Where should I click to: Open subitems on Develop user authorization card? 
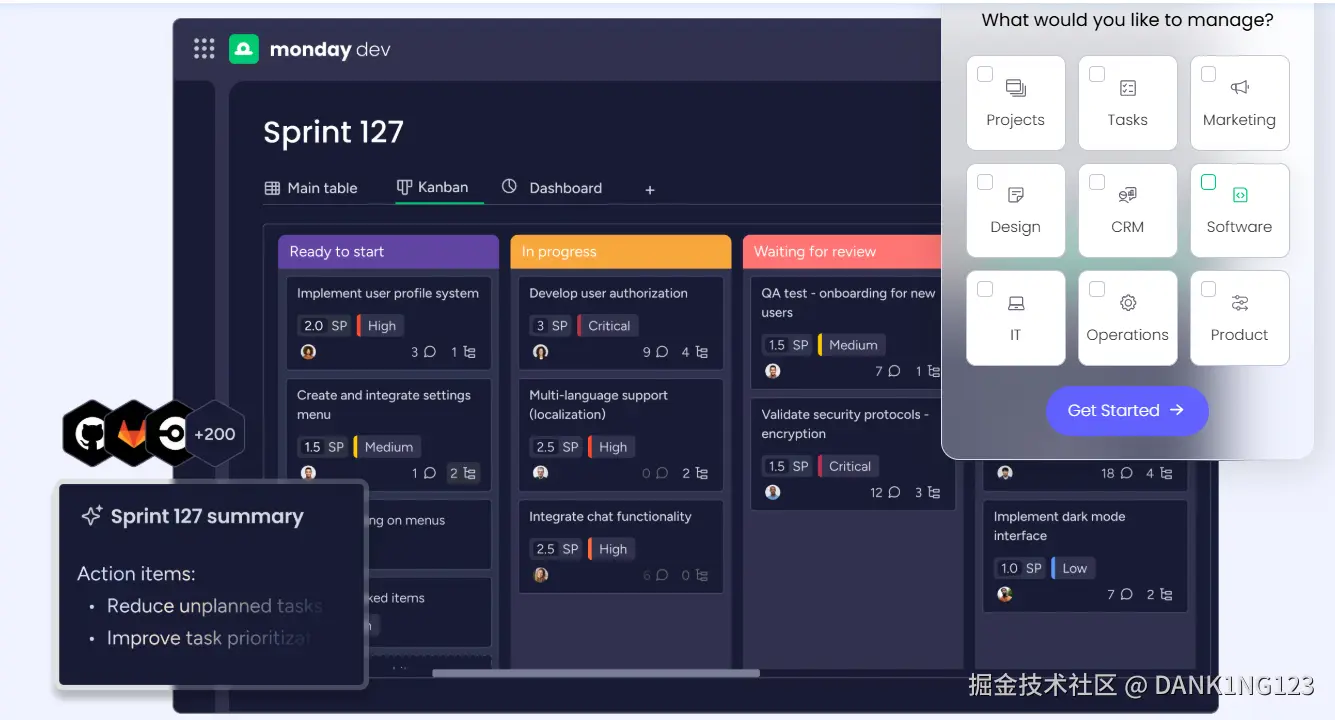click(695, 352)
